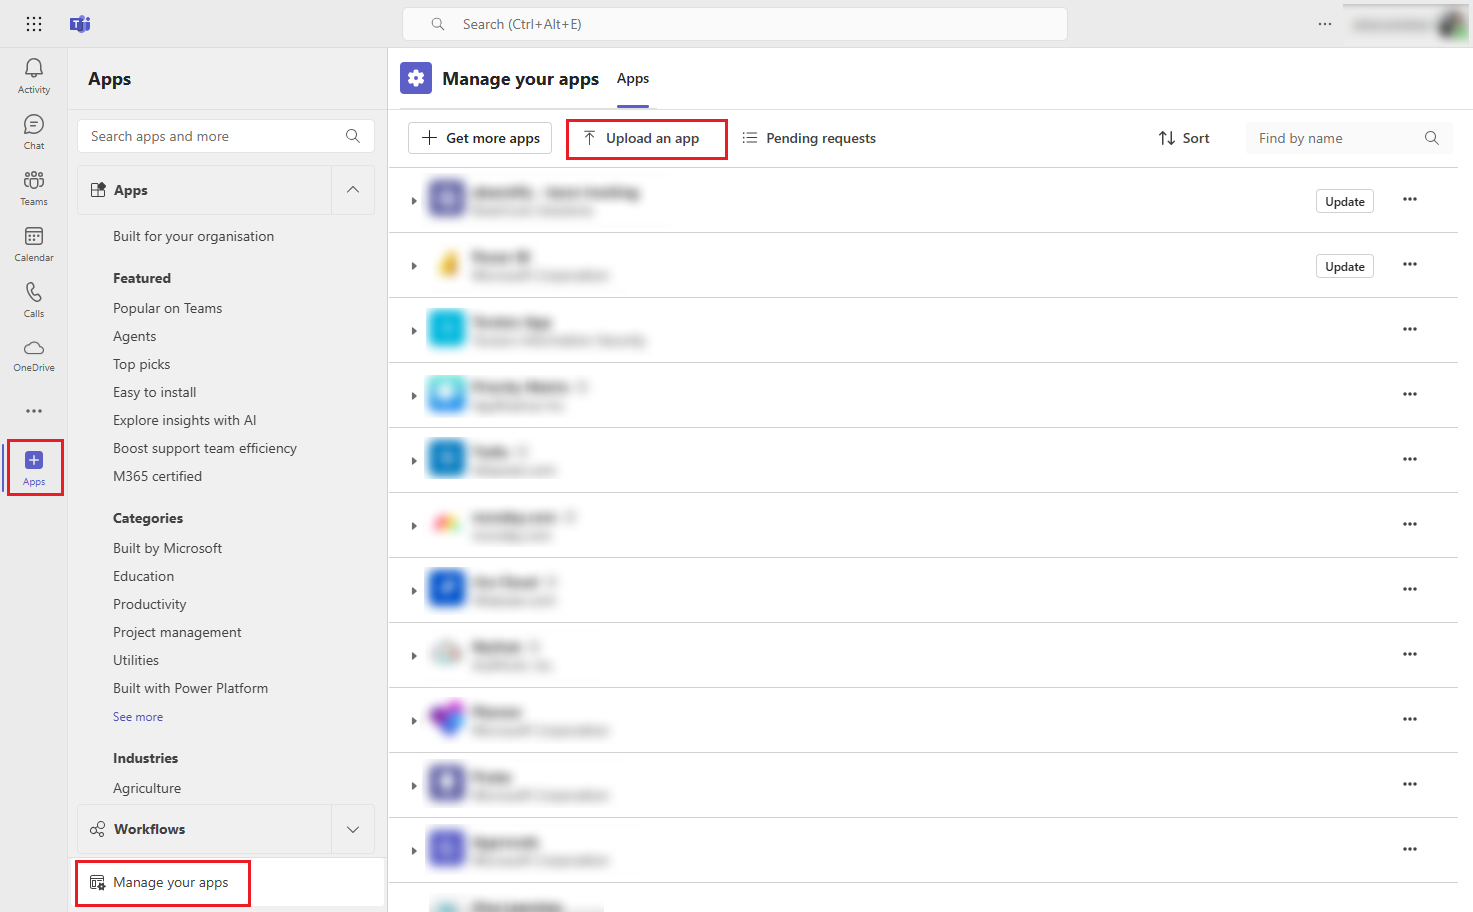
Task: Switch to the Apps tab
Action: [632, 78]
